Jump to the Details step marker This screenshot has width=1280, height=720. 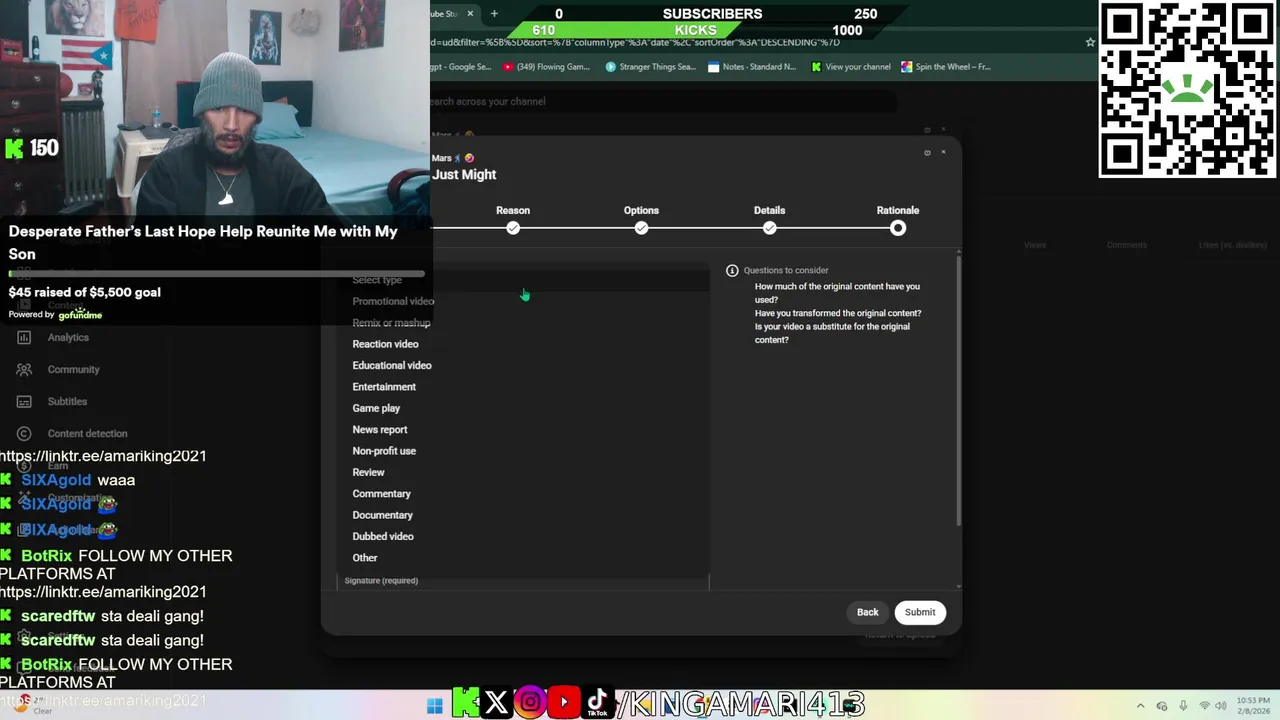(x=769, y=228)
